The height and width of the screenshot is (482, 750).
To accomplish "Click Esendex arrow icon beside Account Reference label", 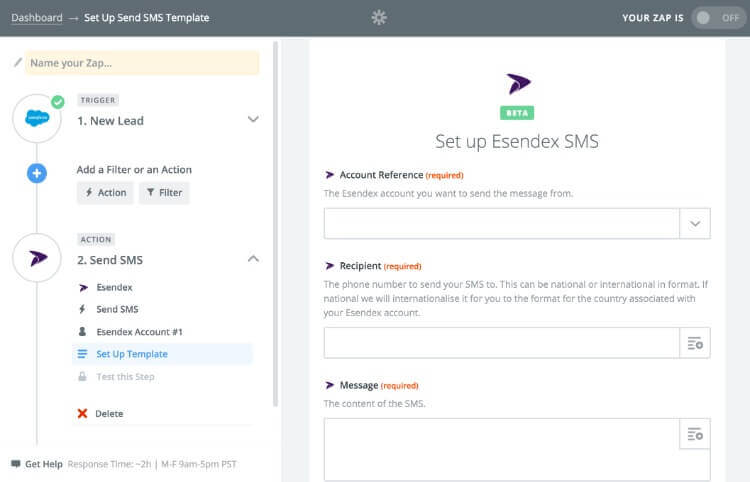I will [330, 175].
